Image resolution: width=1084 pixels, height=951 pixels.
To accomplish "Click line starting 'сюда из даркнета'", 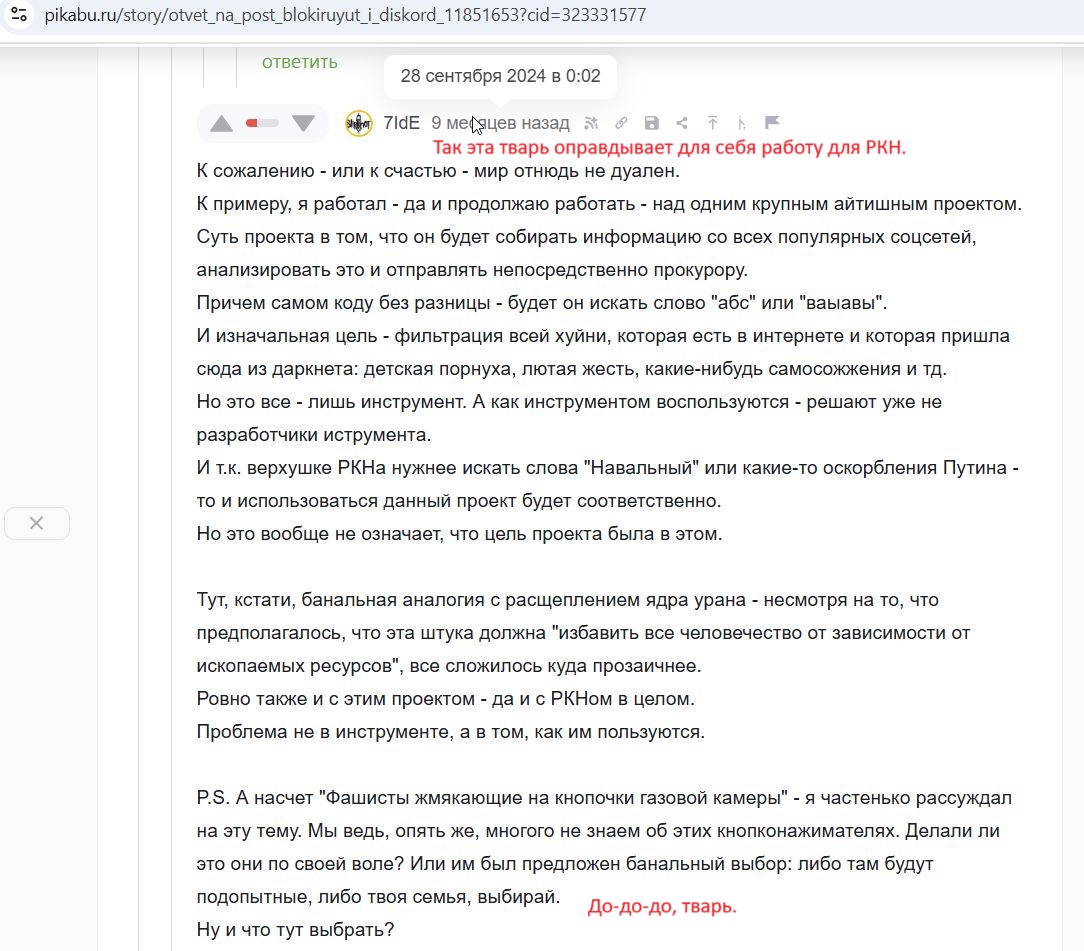I will coord(572,369).
